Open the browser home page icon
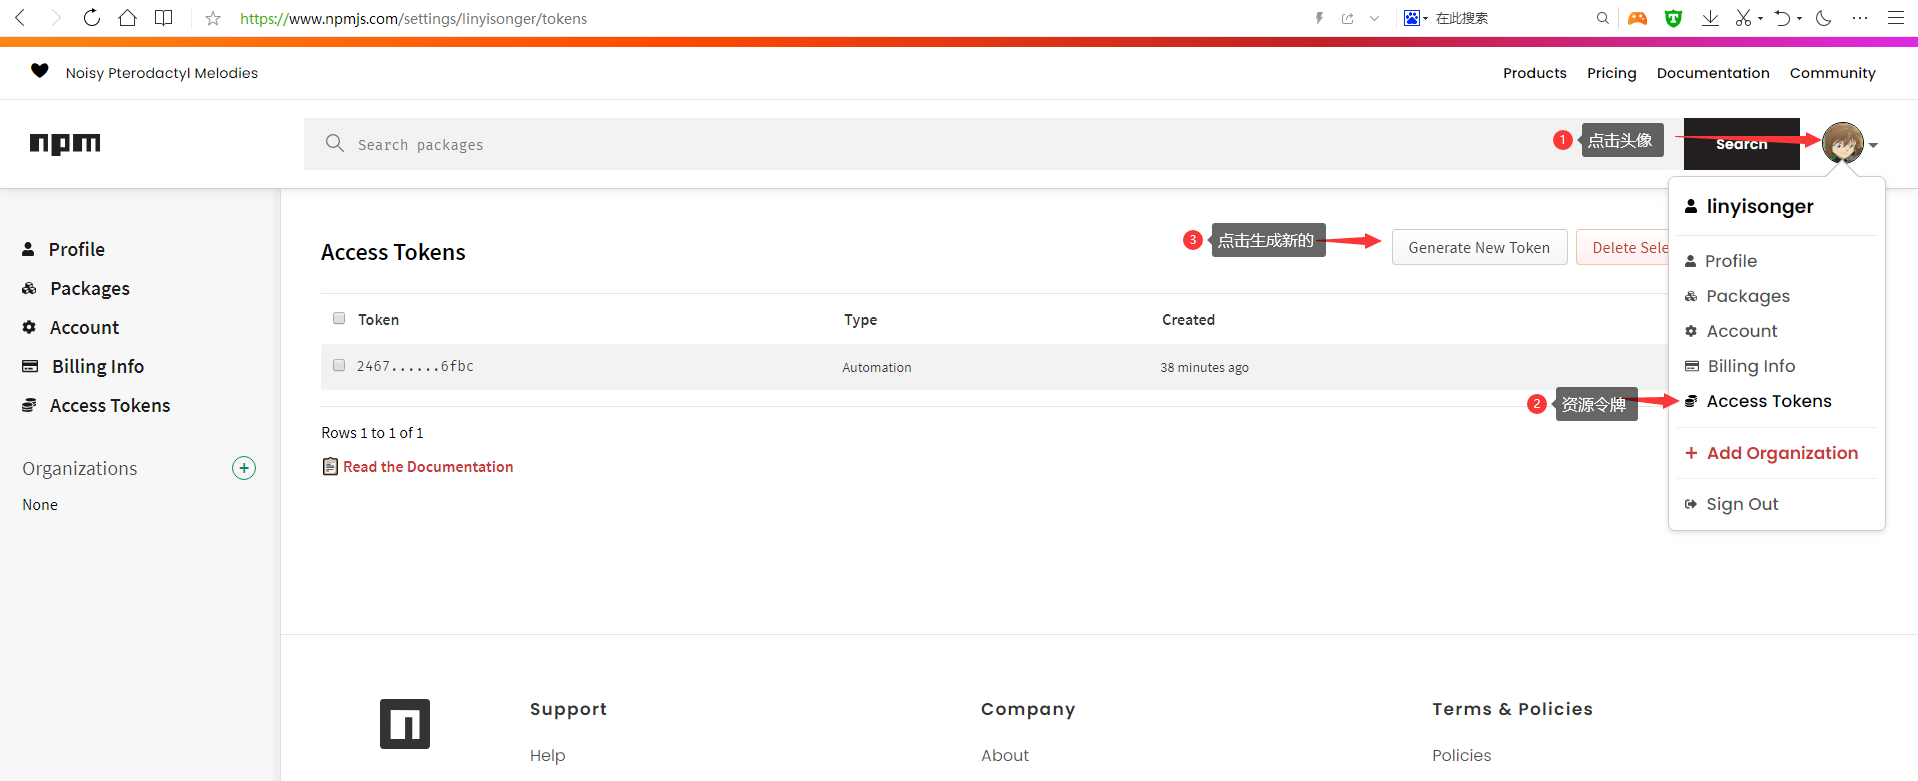This screenshot has width=1918, height=781. pyautogui.click(x=127, y=18)
